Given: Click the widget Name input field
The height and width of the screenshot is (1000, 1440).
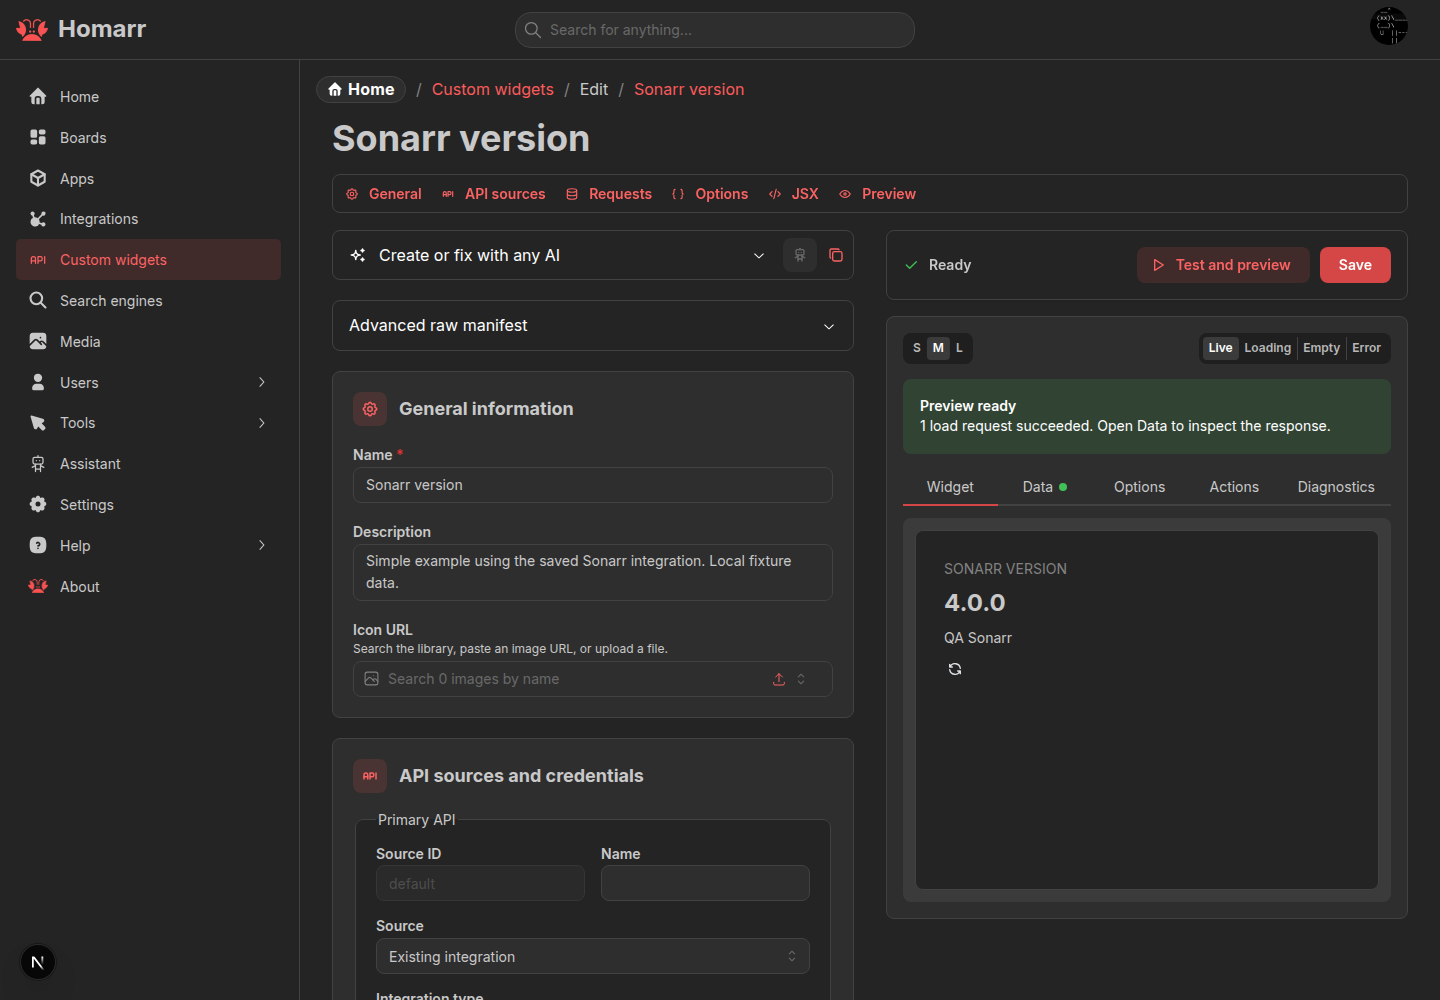Looking at the screenshot, I should coord(593,485).
